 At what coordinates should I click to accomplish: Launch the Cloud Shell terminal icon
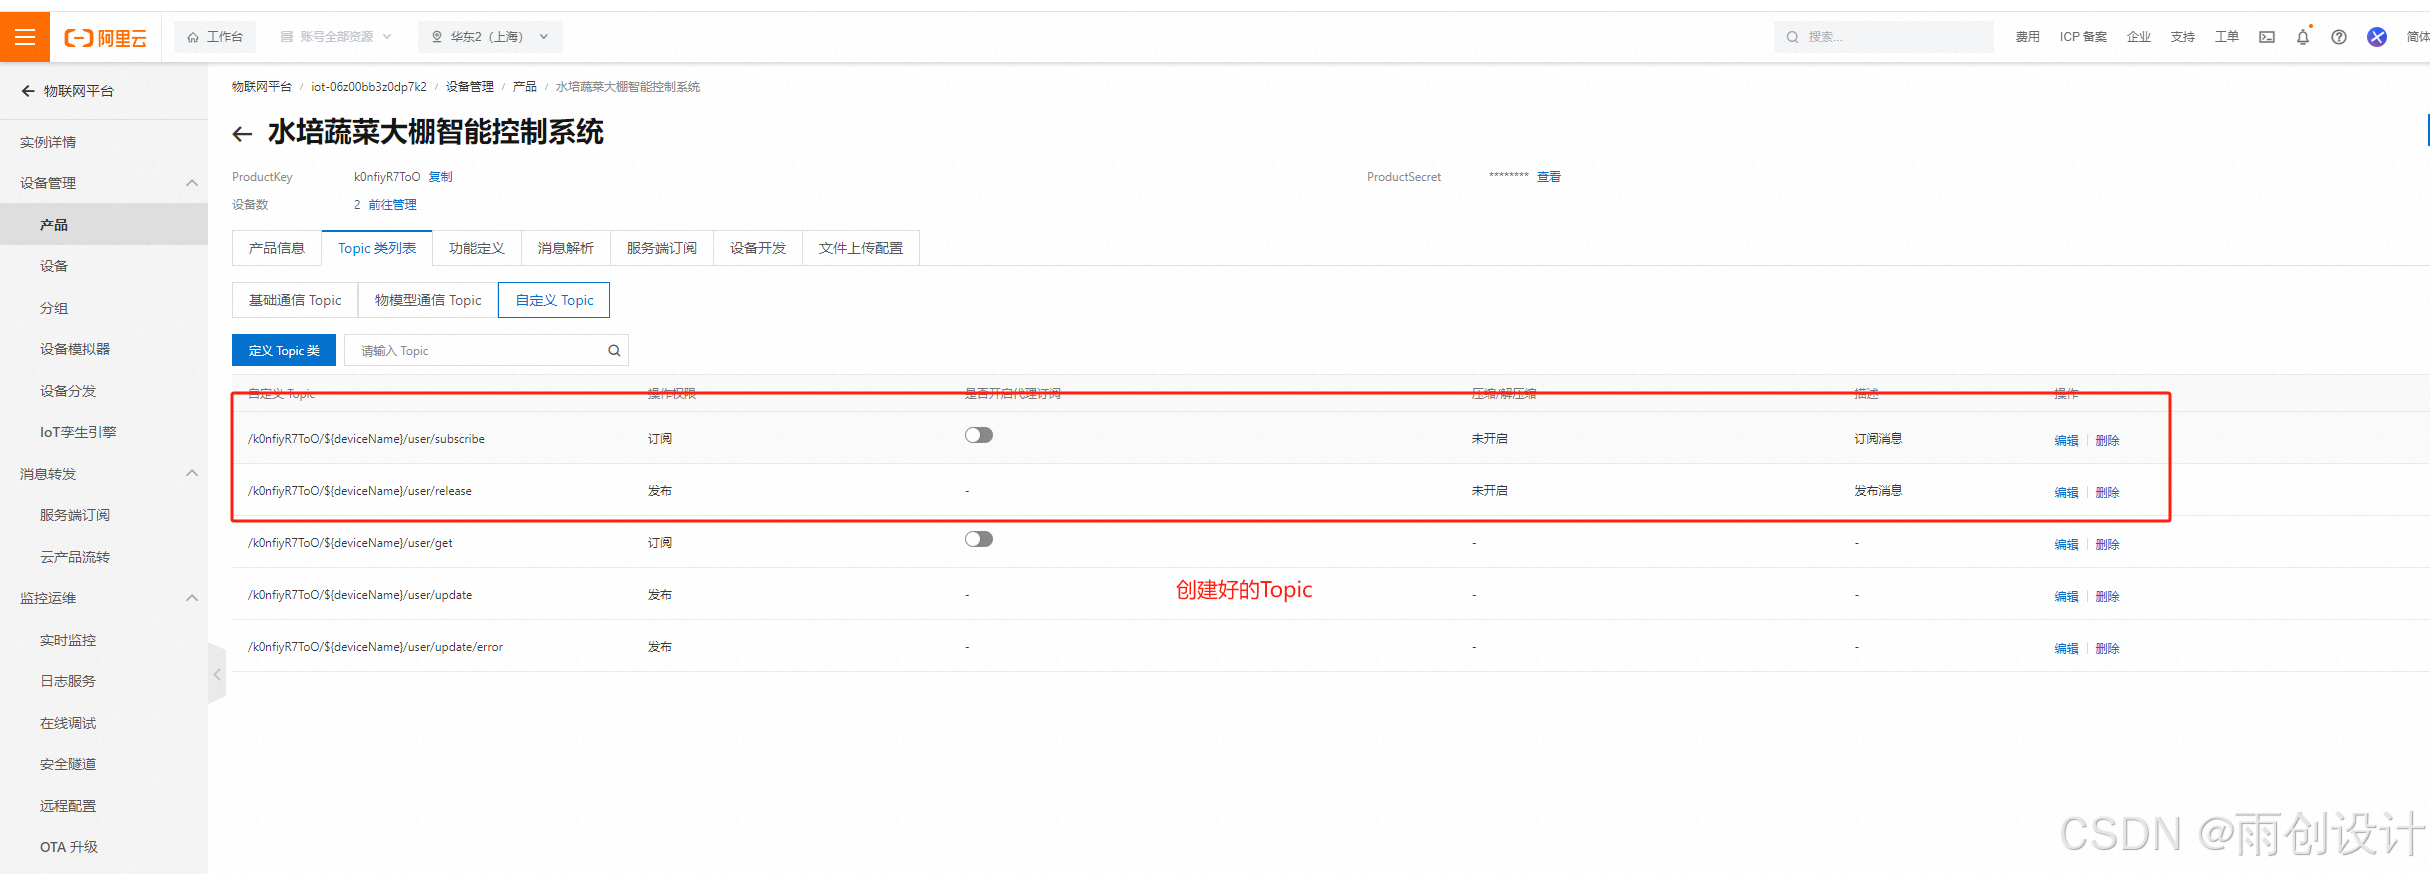click(2267, 37)
